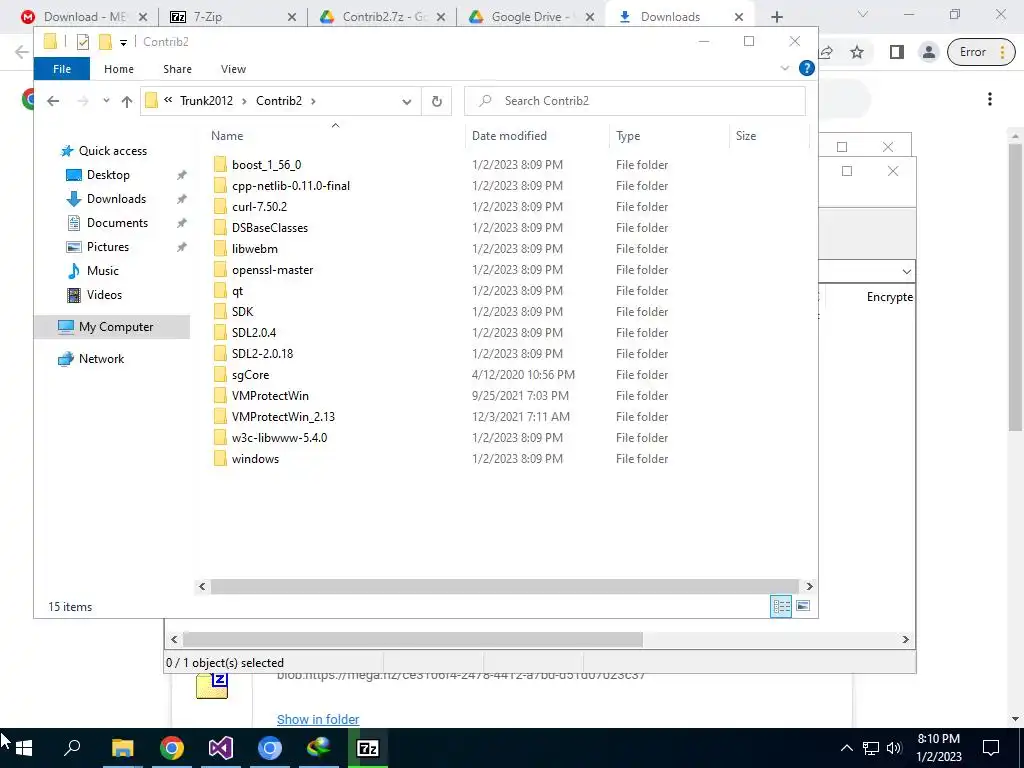Open the File ribbon tab

(x=62, y=69)
